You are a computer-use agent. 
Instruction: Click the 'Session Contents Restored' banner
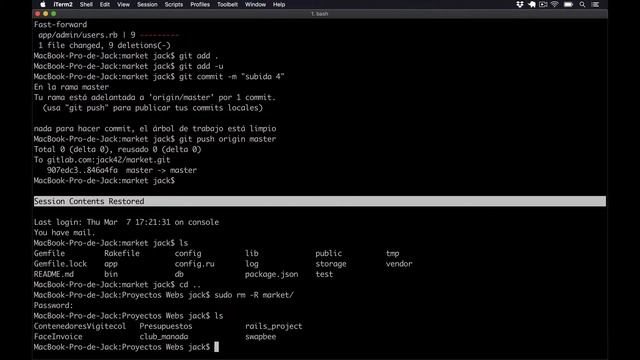click(x=320, y=201)
